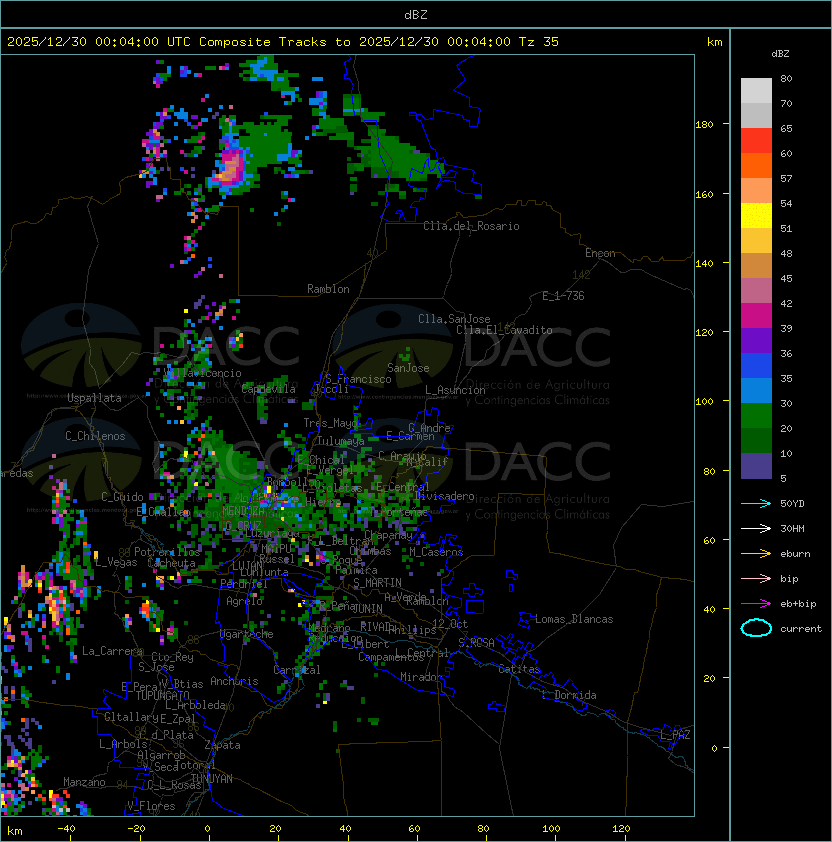Click the '50YD' legend label

pyautogui.click(x=792, y=504)
